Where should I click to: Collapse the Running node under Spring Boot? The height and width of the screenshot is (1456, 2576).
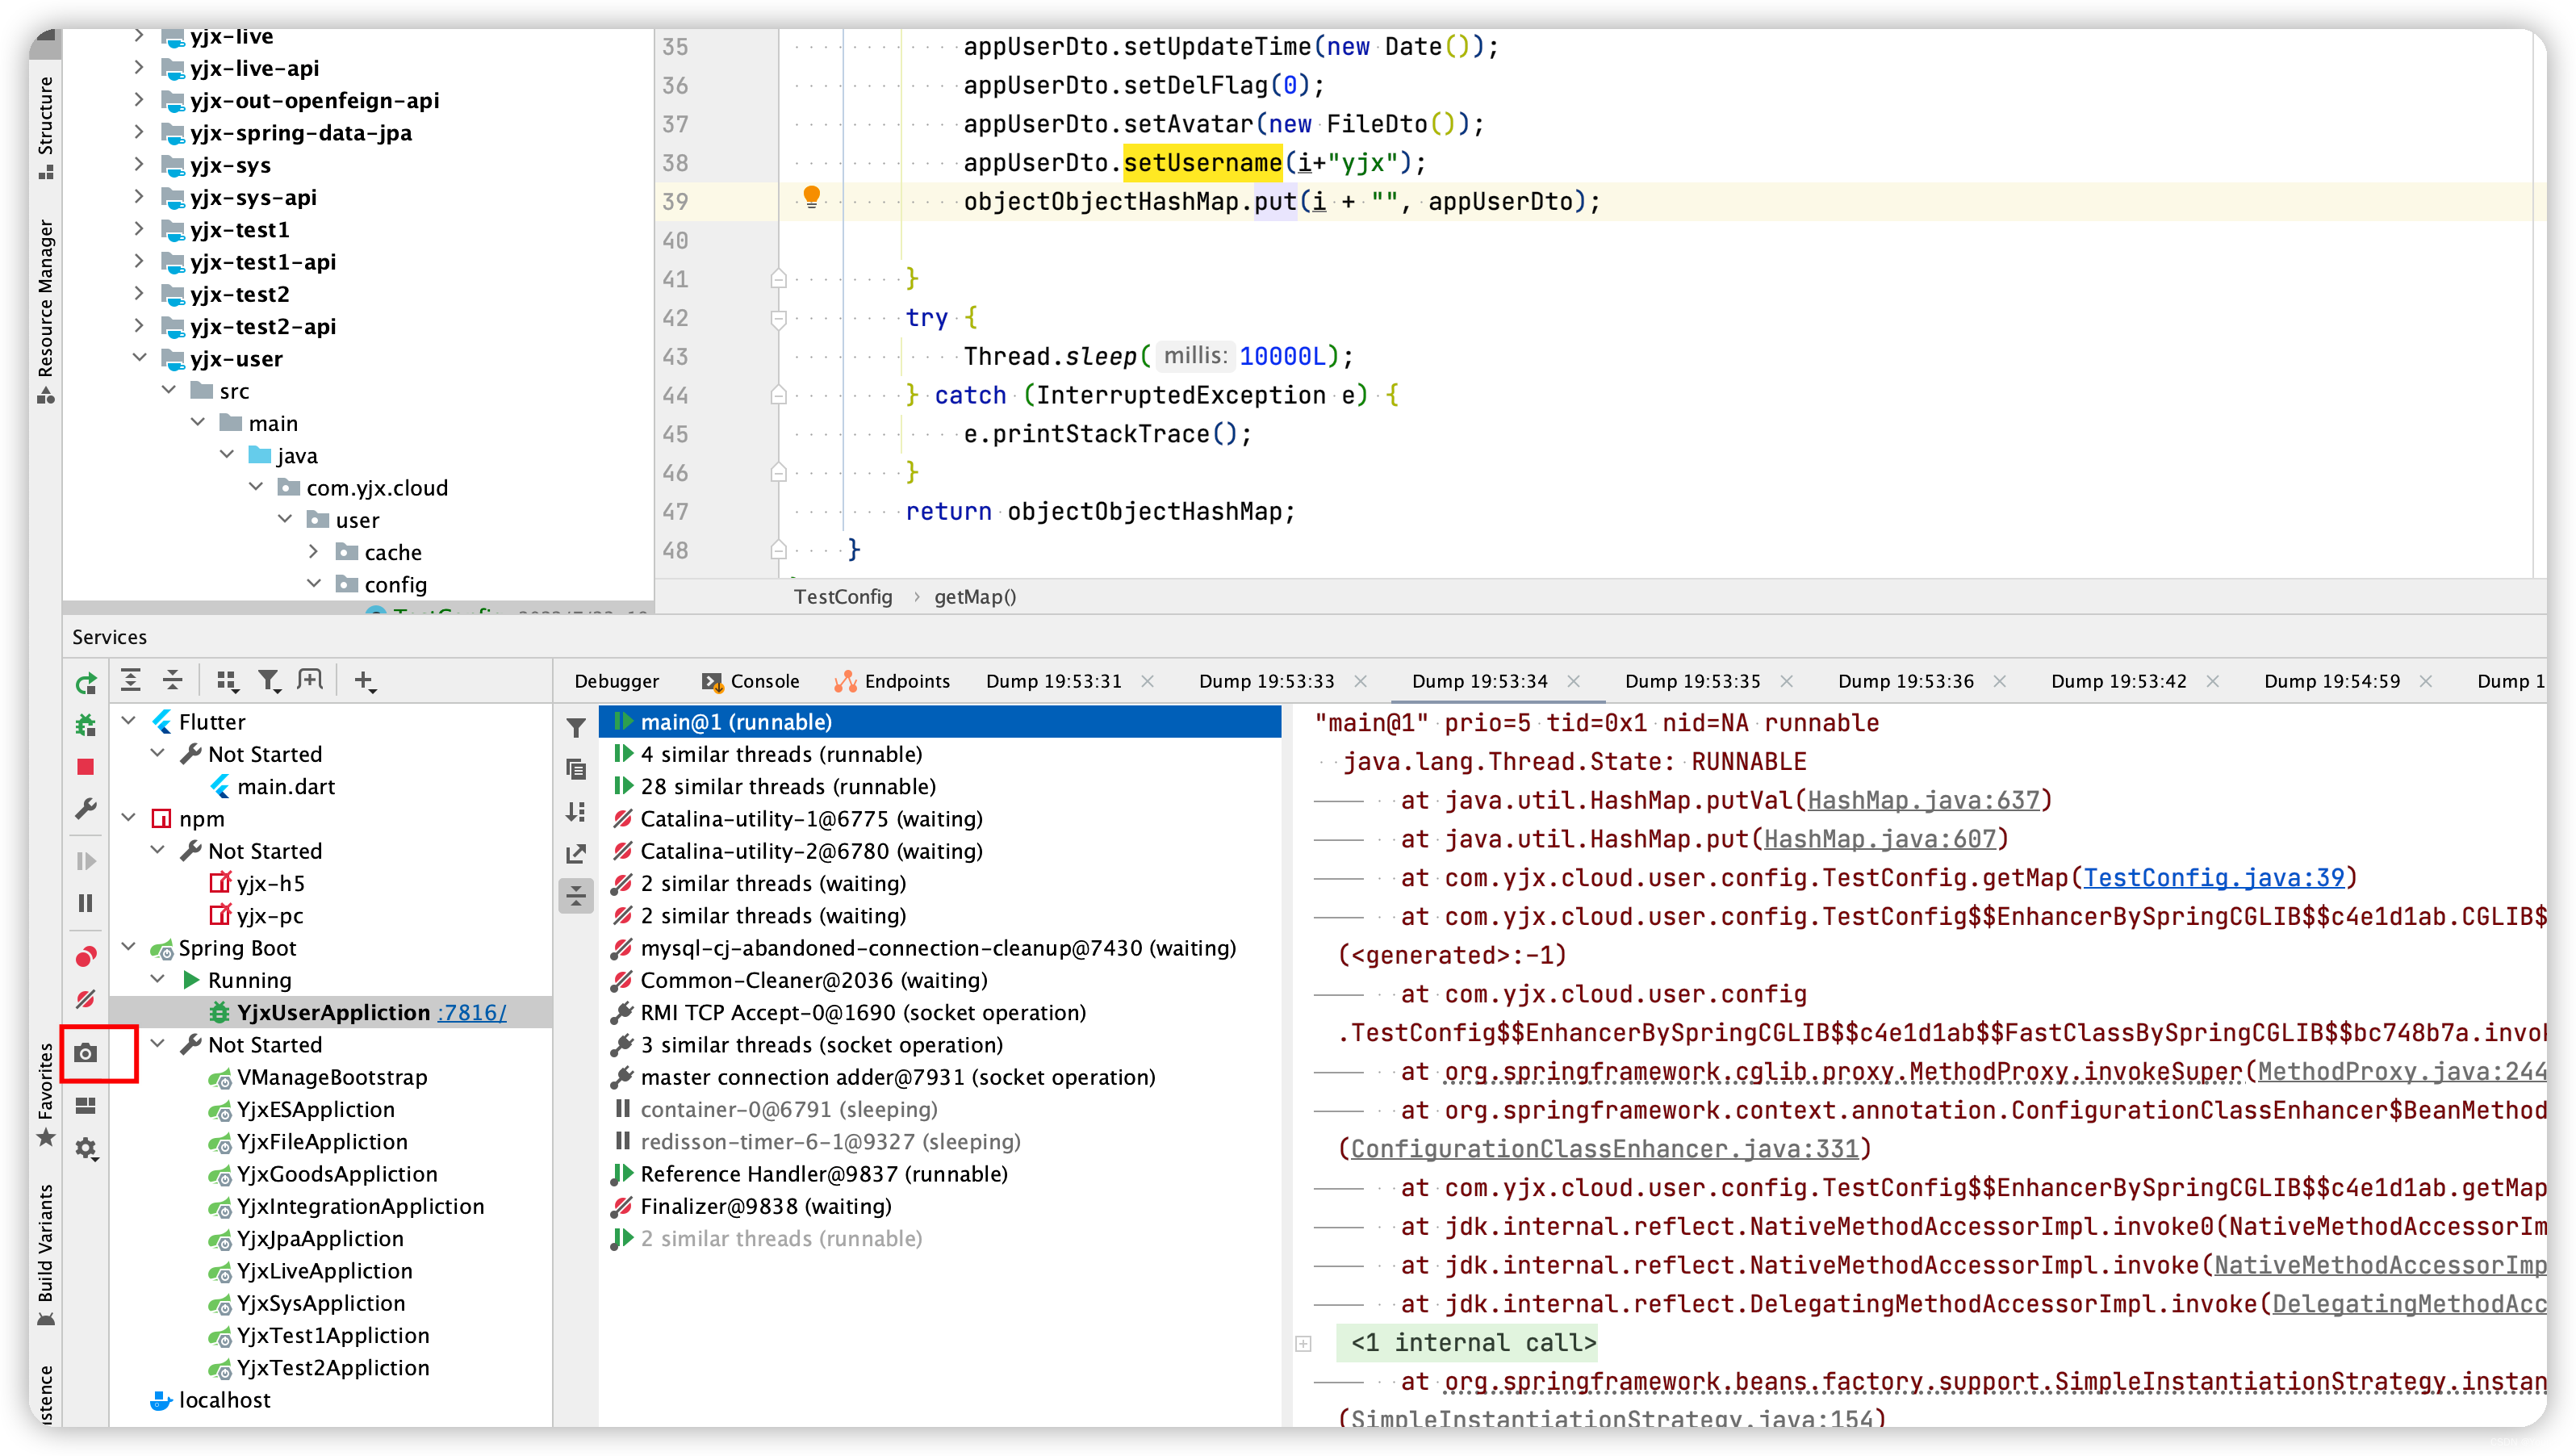pyautogui.click(x=158, y=979)
